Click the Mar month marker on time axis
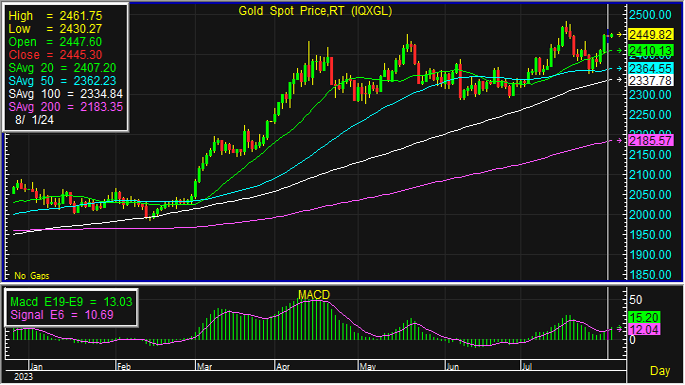Image resolution: width=685 pixels, height=385 pixels. point(204,366)
